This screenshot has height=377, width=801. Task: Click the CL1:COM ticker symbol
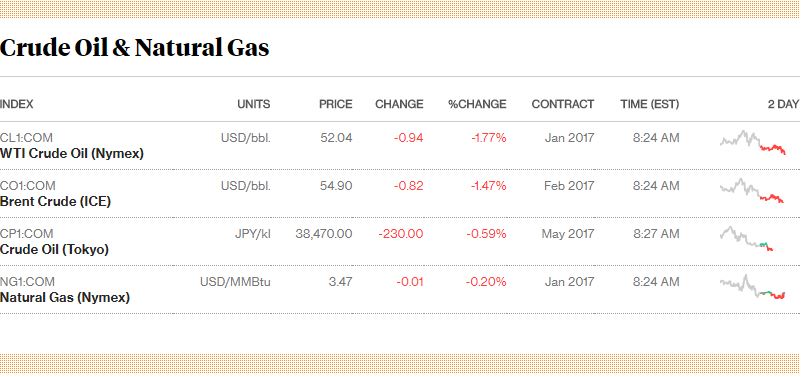pos(26,138)
